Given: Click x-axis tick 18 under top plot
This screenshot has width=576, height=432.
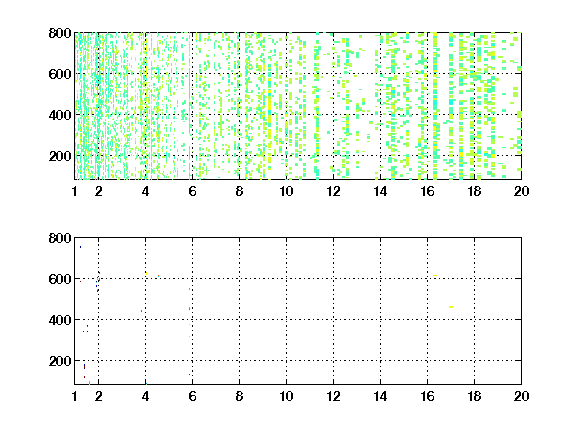Looking at the screenshot, I should coord(474,191).
